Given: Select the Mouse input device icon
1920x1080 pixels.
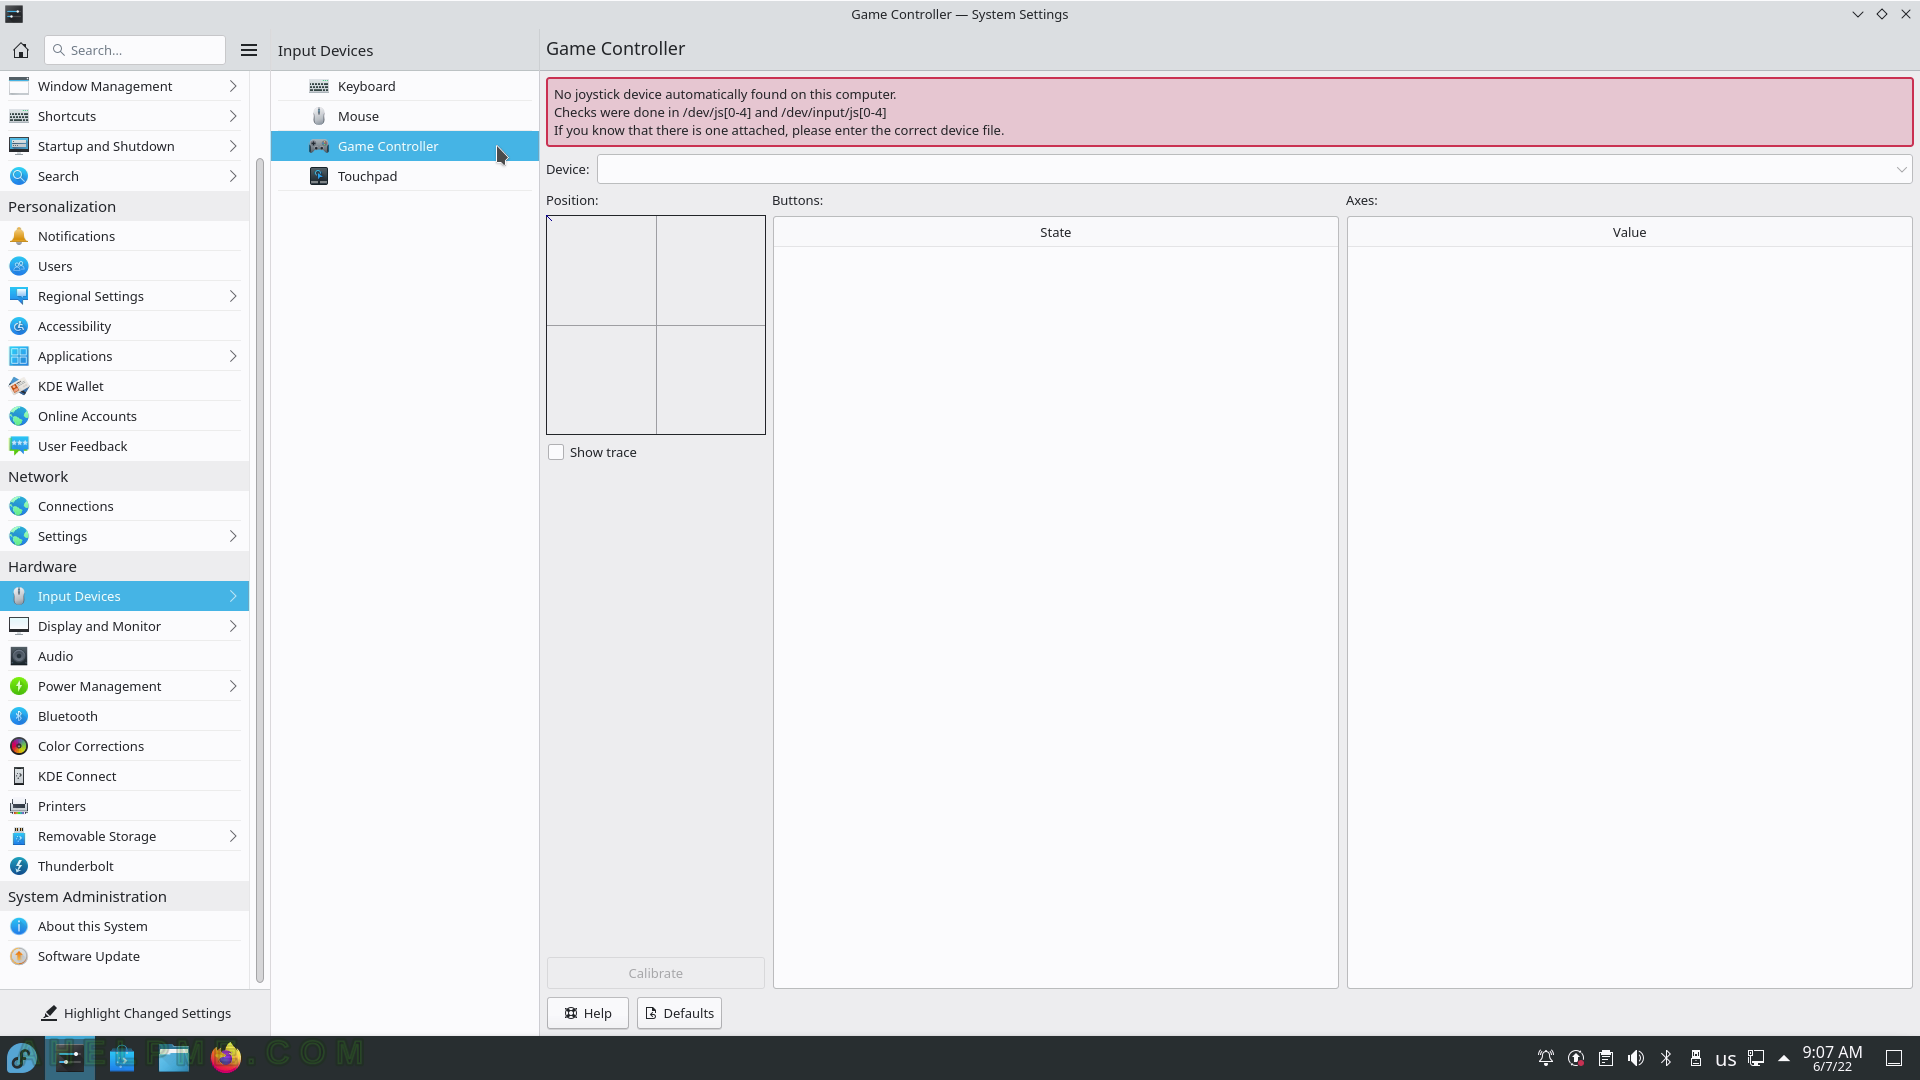Looking at the screenshot, I should 319,116.
